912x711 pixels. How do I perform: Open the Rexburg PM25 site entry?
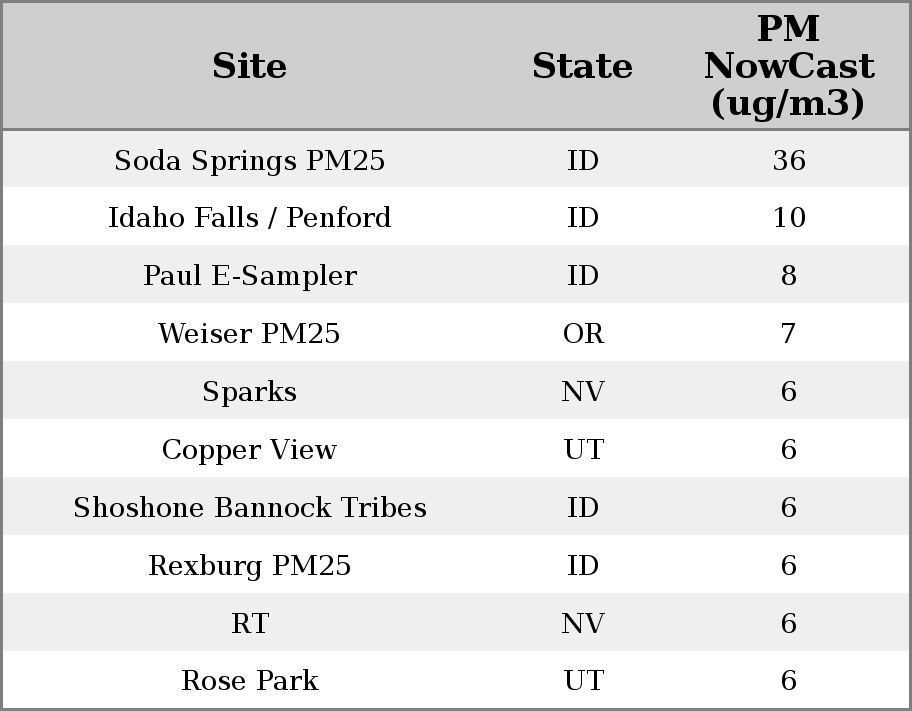coord(249,566)
